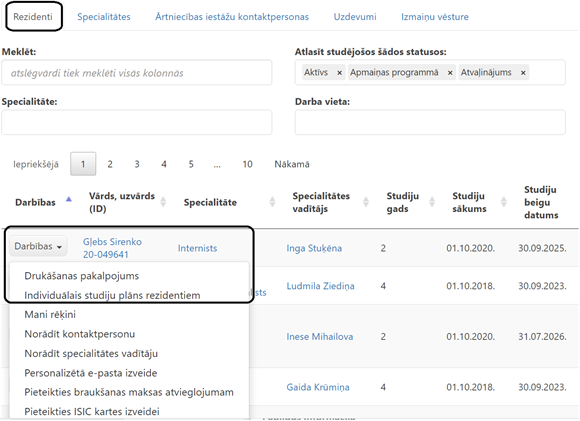Sort by Specialitātes vadītājs column
580x421 pixels.
(366, 202)
